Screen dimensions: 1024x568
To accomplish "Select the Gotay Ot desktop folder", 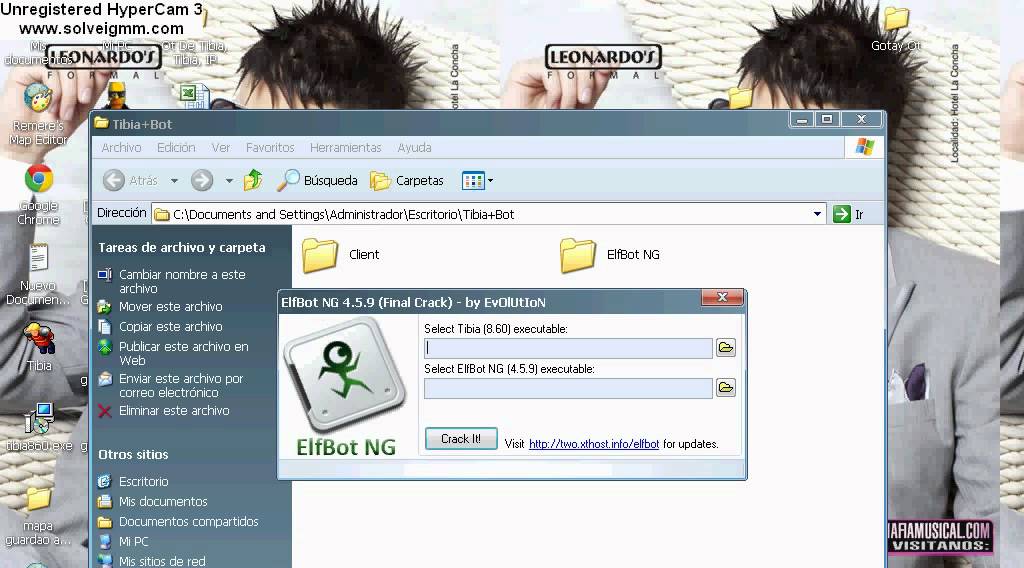I will point(896,29).
